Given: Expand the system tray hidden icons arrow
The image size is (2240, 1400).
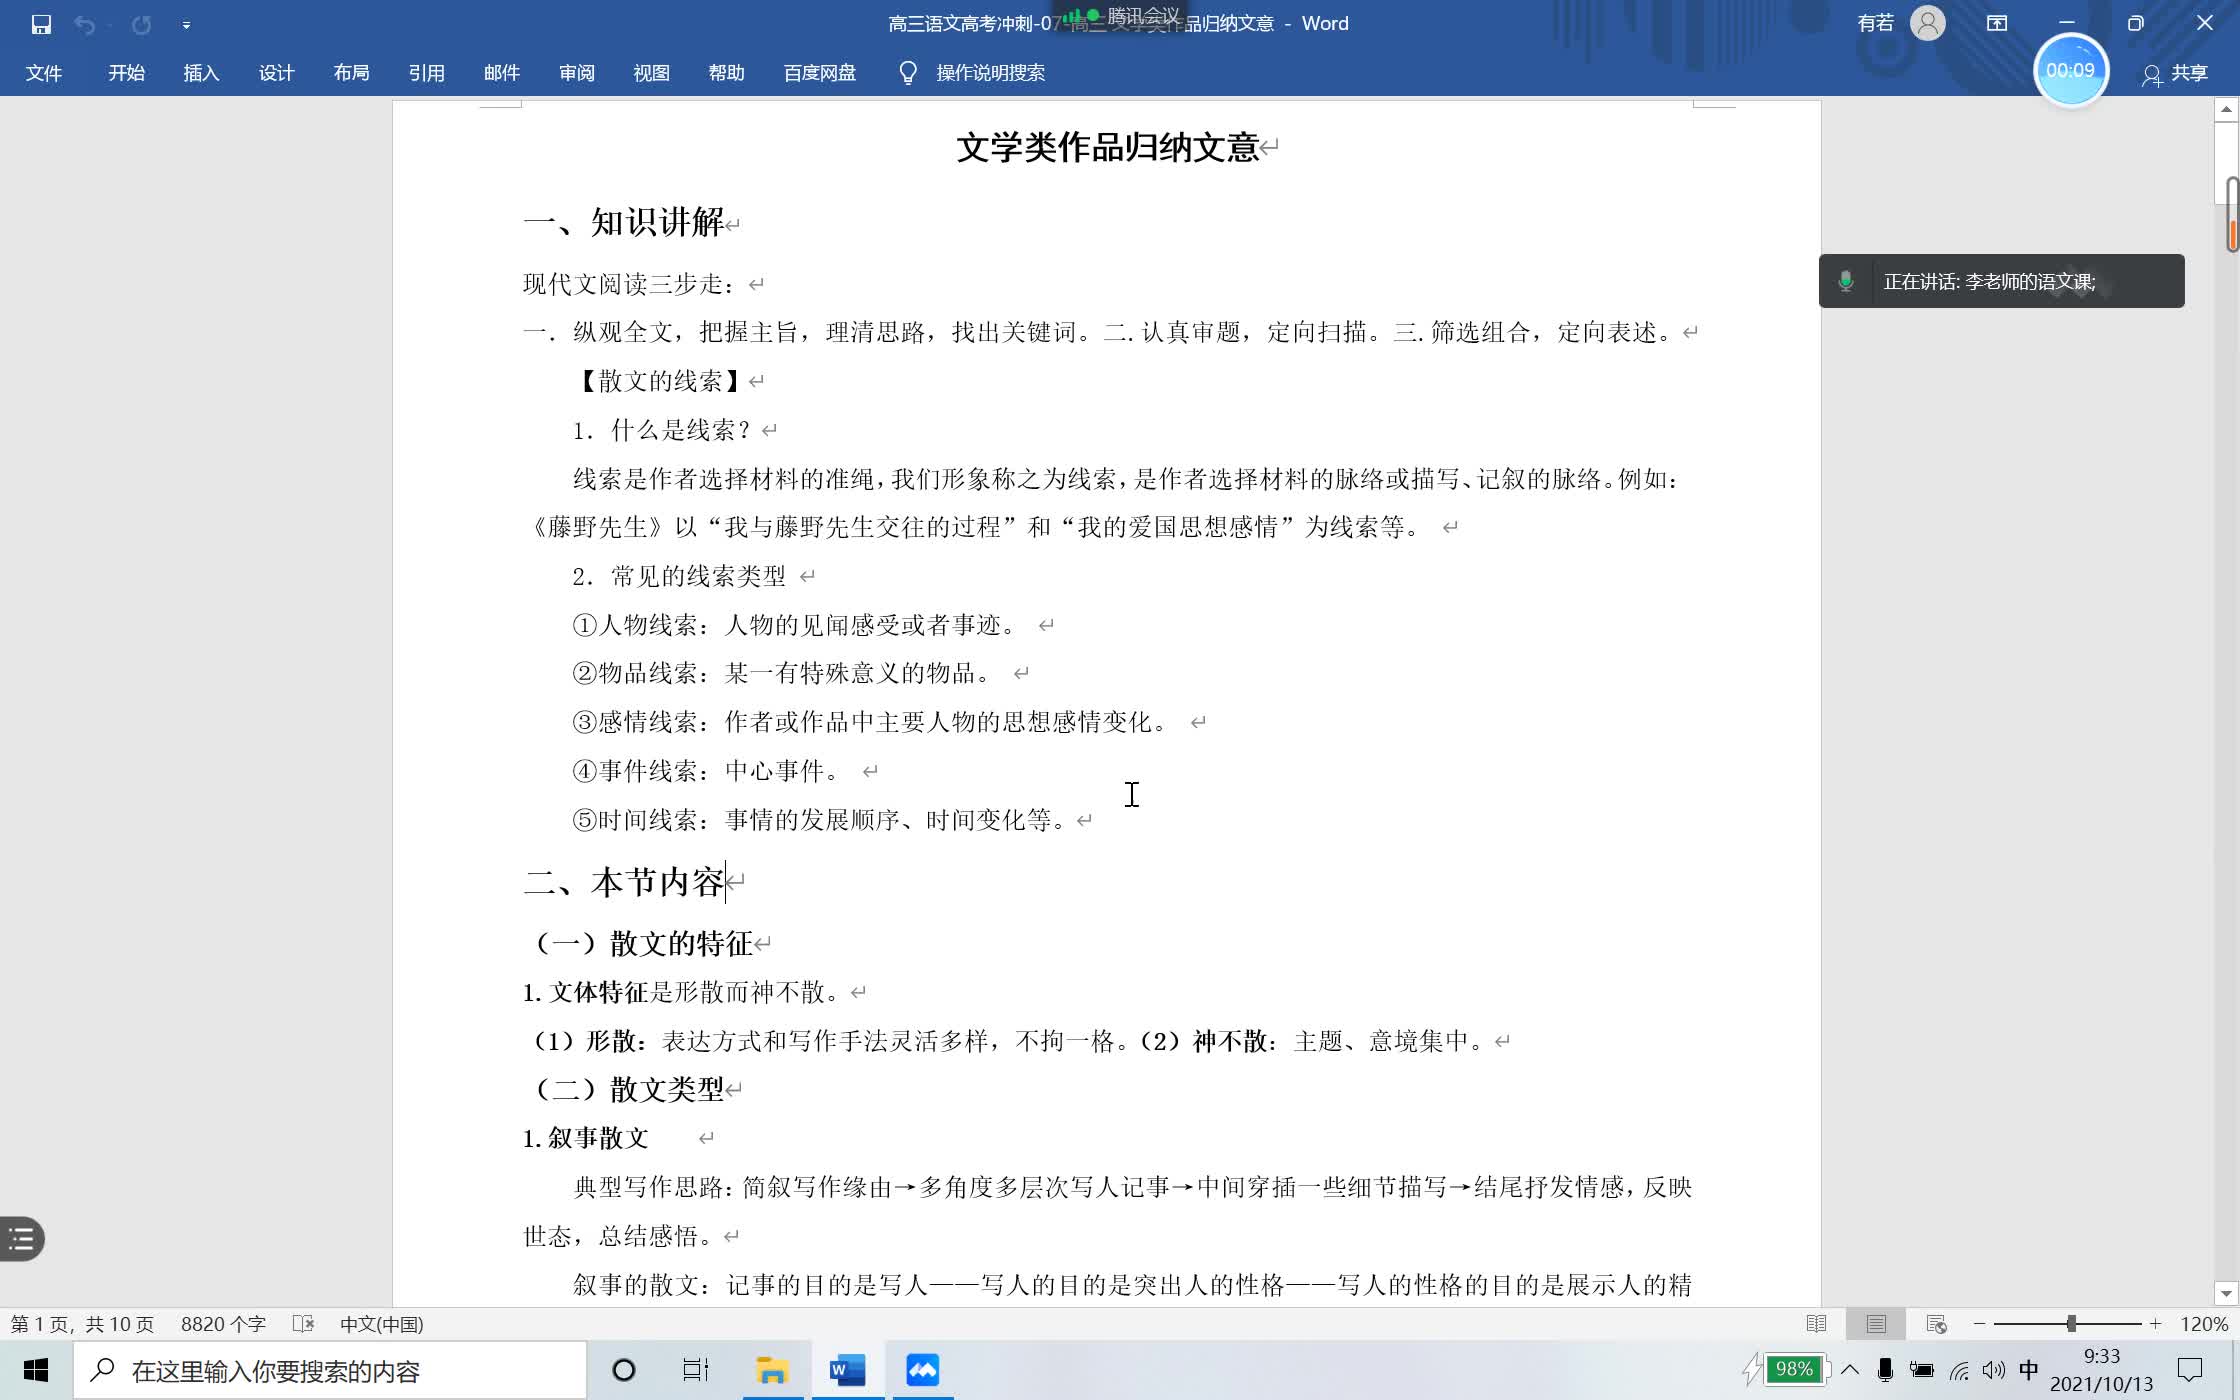Looking at the screenshot, I should point(1850,1370).
